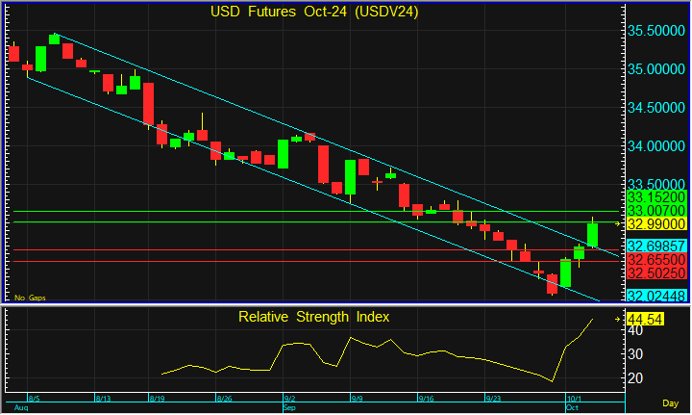Click the 8/26 date on time axis

click(x=225, y=399)
